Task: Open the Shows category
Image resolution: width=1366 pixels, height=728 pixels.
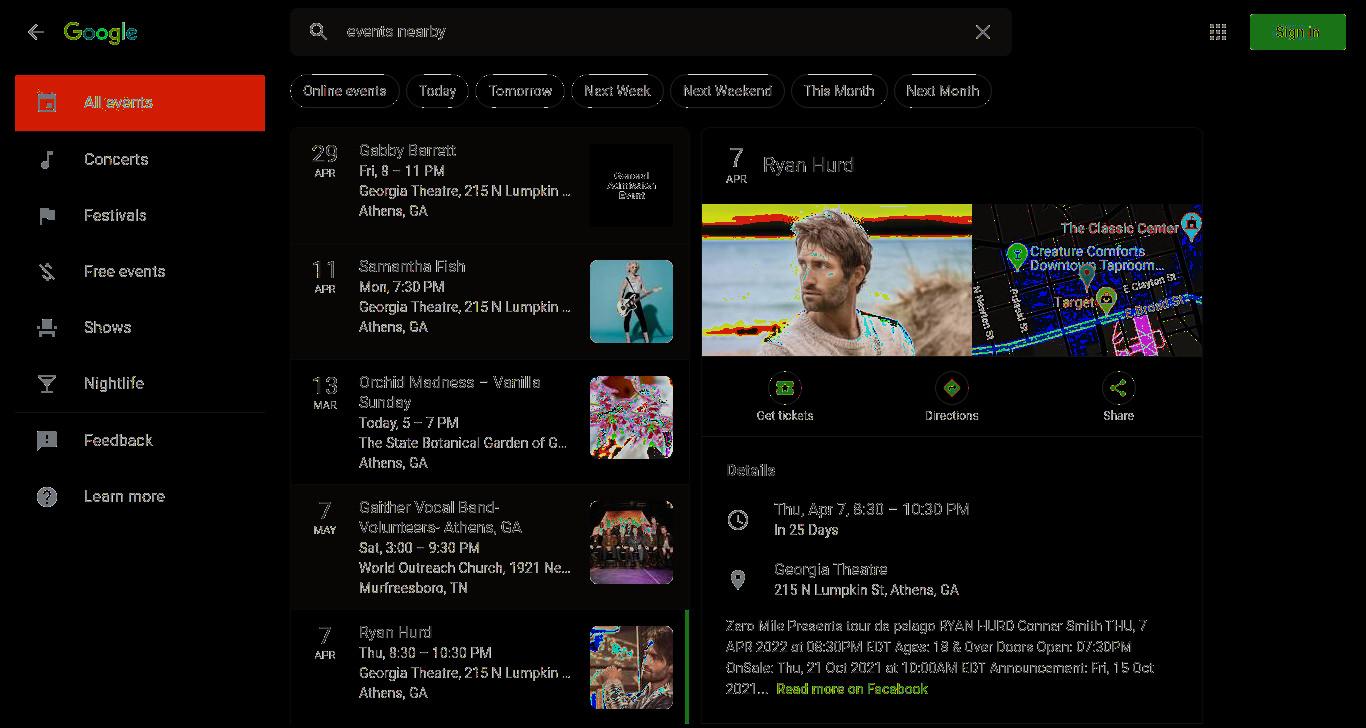Action: 140,327
